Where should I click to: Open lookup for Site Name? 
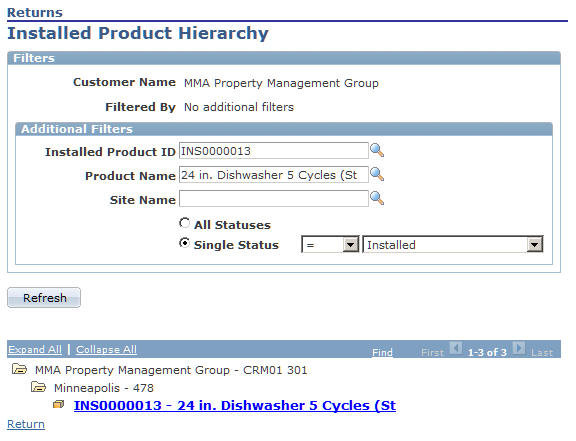click(x=377, y=198)
